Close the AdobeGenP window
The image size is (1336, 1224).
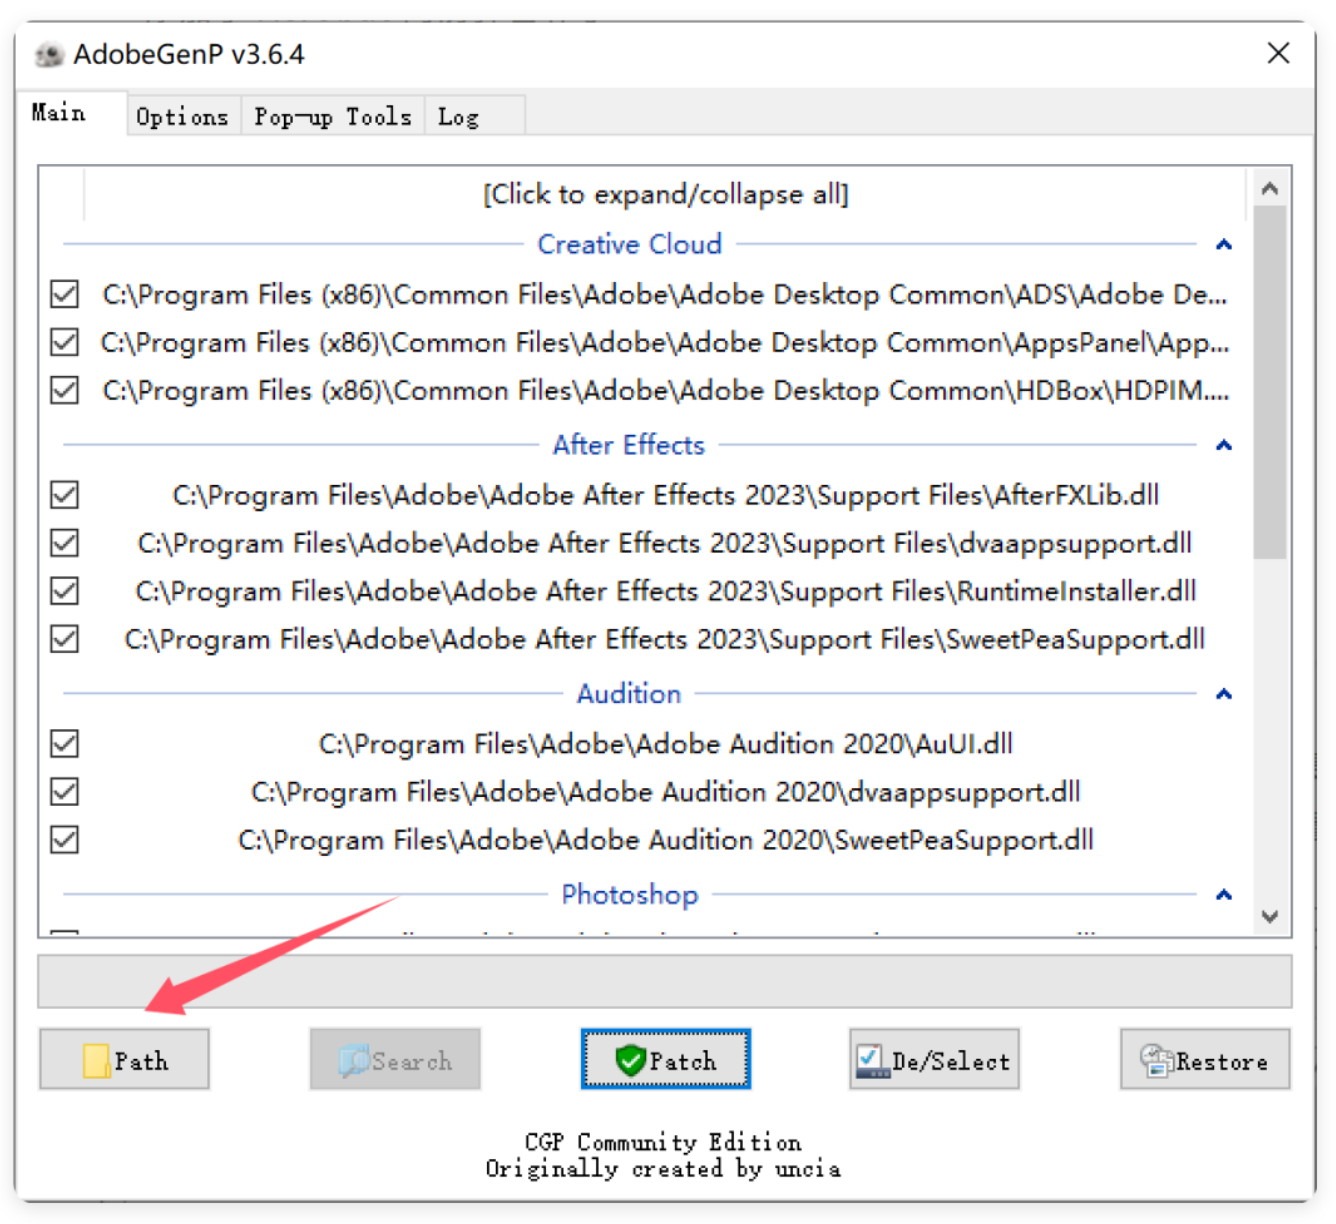coord(1278,53)
